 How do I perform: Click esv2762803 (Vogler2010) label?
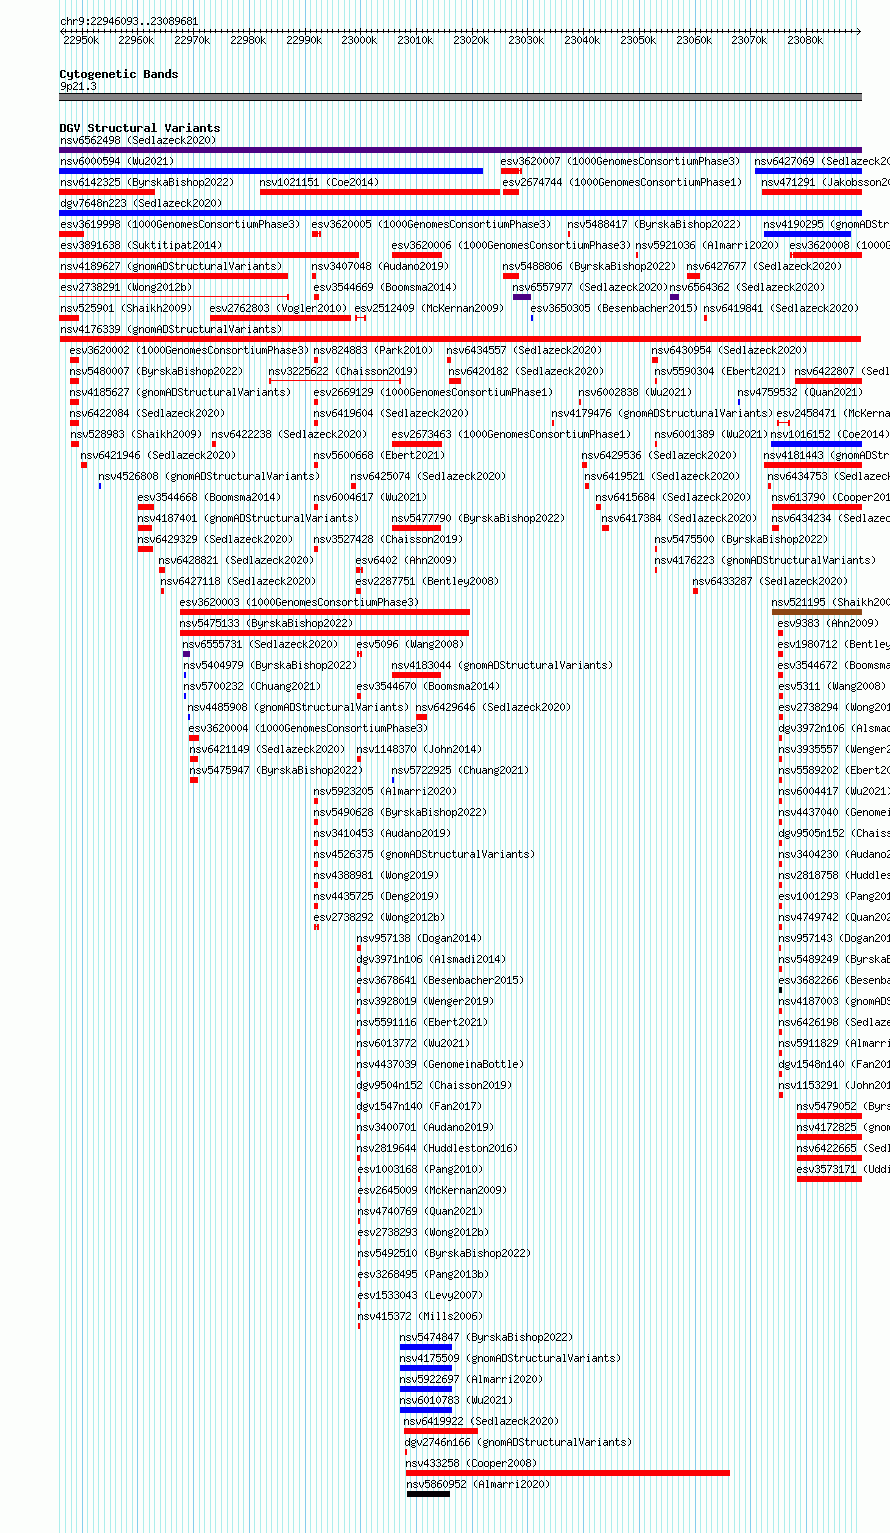[278, 308]
